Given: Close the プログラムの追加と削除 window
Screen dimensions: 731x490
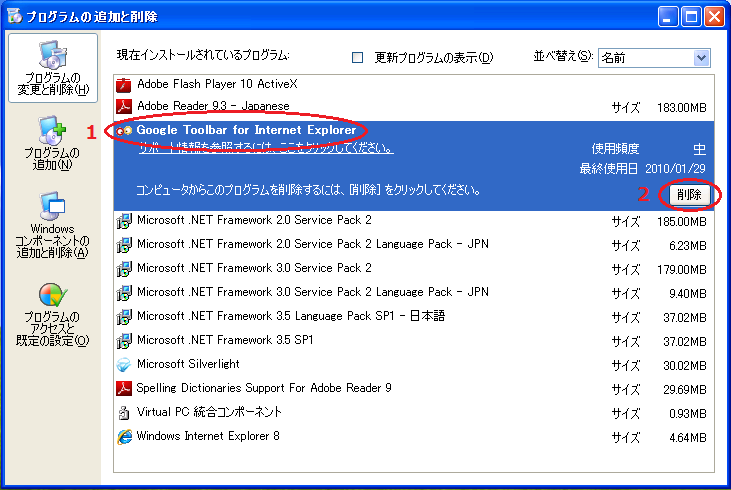Looking at the screenshot, I should (714, 16).
